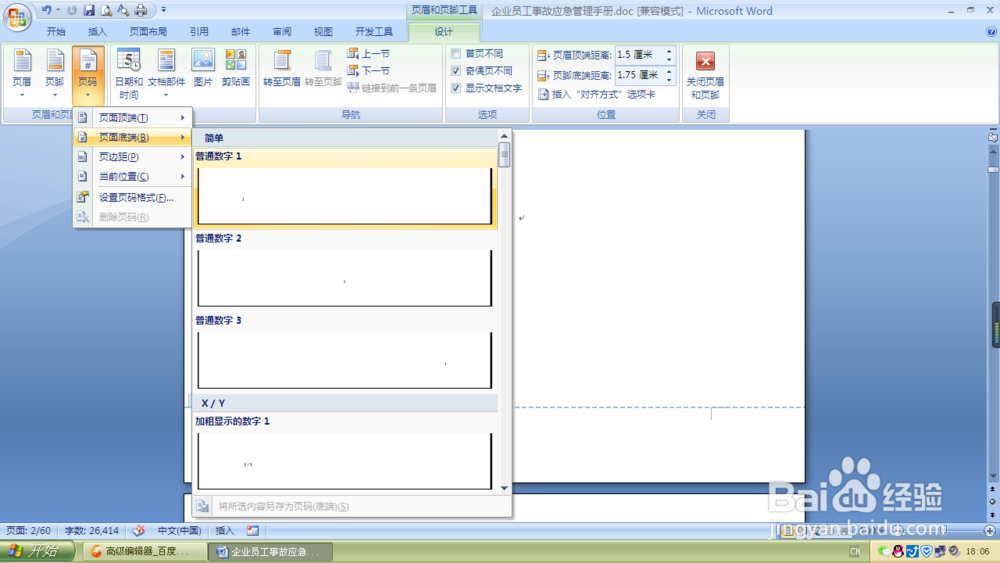The width and height of the screenshot is (1000, 563).
Task: Click the zoom in plus button
Action: (990, 530)
